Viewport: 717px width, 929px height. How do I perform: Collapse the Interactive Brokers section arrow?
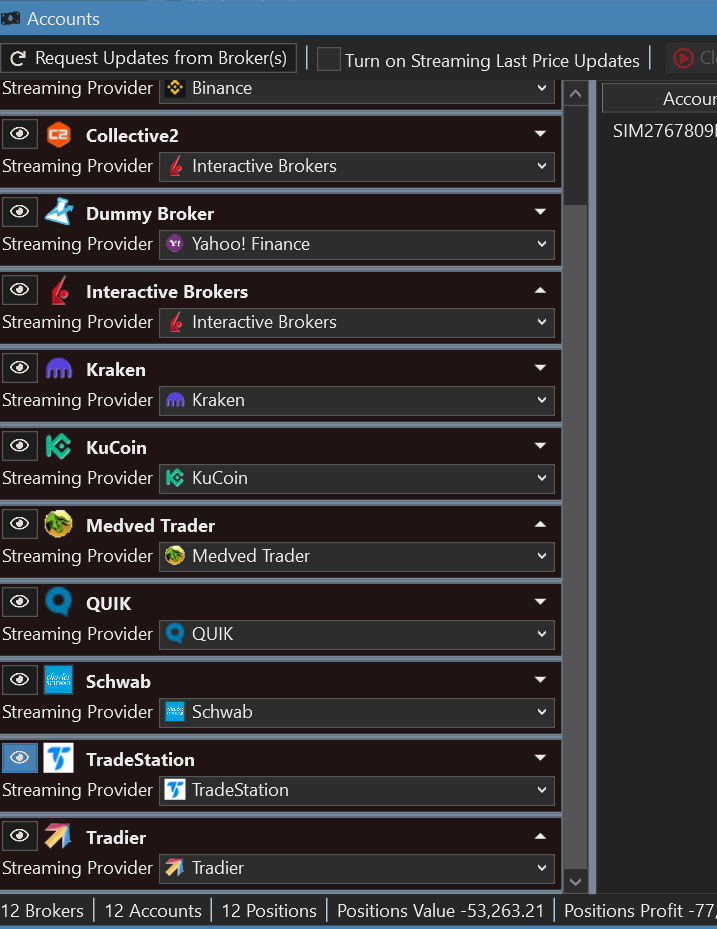point(541,291)
